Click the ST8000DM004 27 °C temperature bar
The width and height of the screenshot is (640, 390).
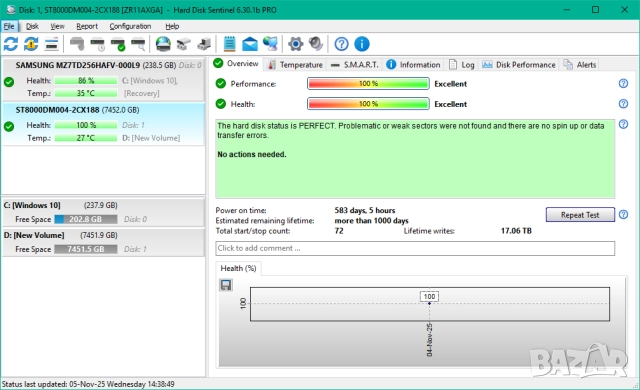[86, 138]
